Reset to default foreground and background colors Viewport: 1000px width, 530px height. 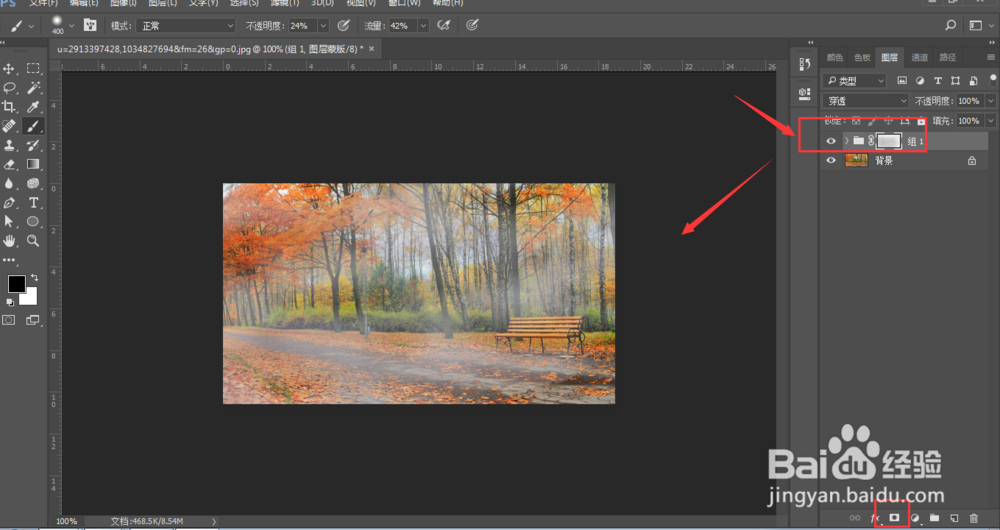[10, 302]
